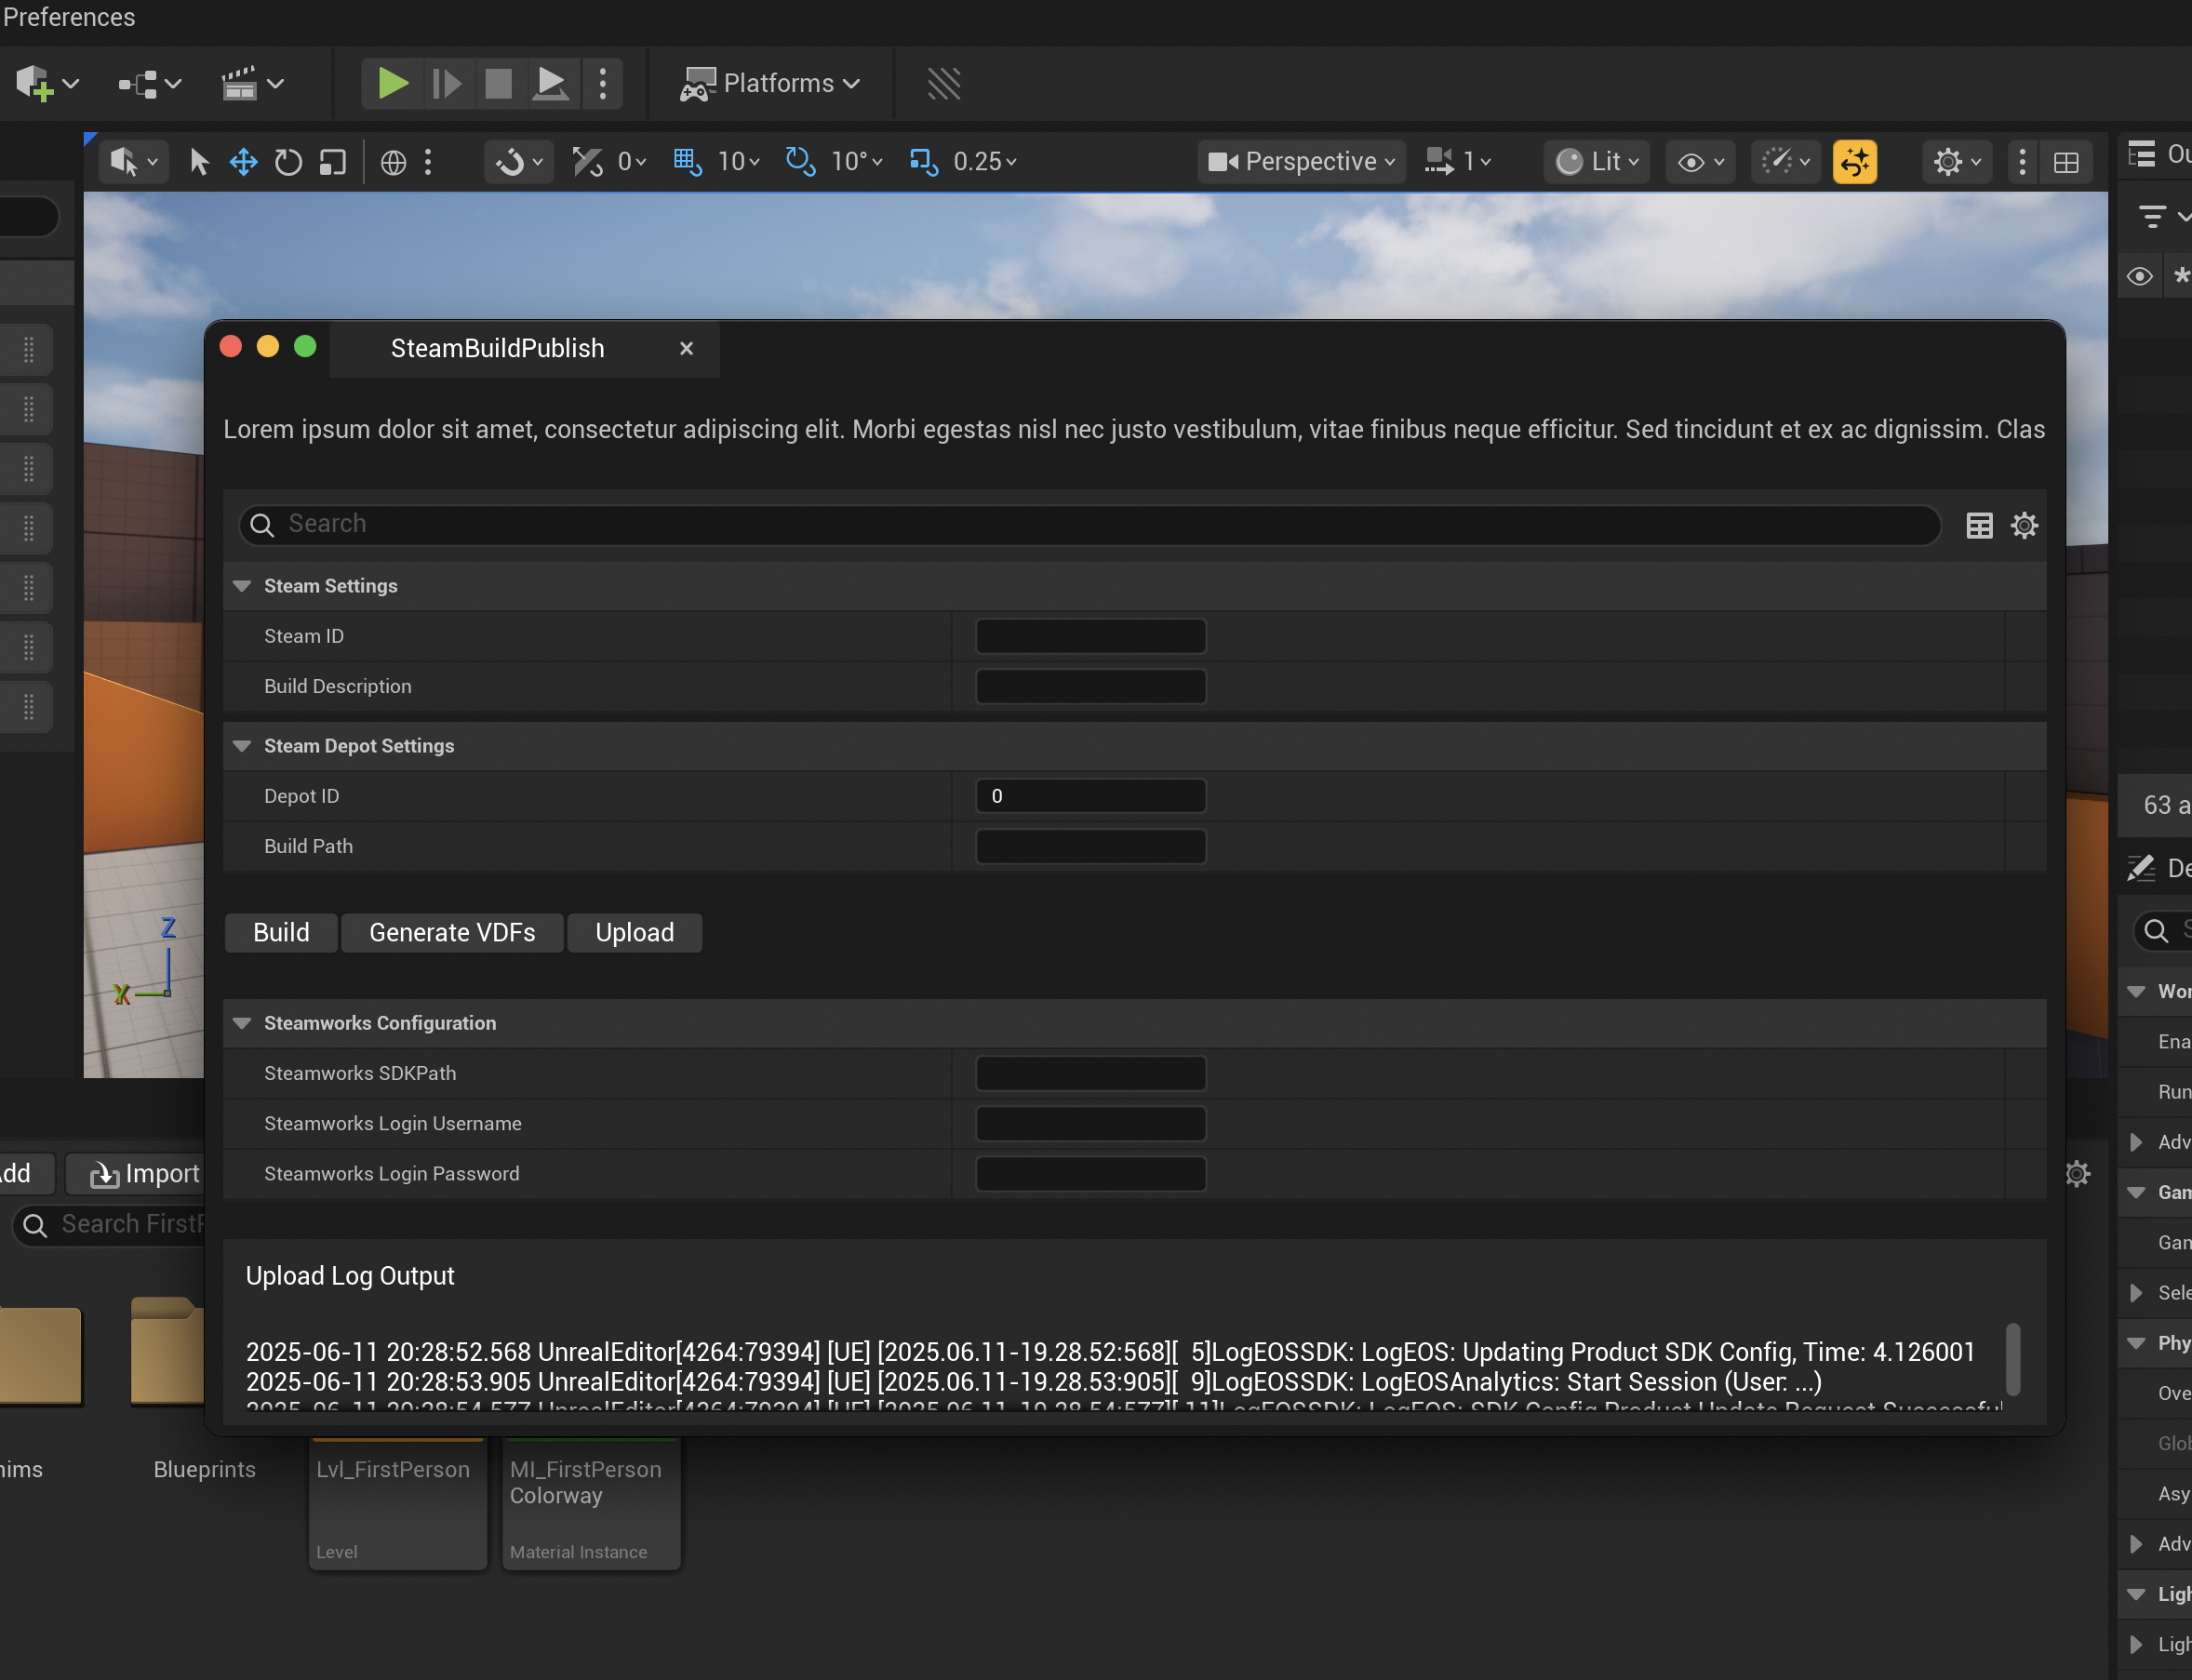This screenshot has height=1680, width=2192.
Task: Open the Lit view mode menu
Action: 1598,162
